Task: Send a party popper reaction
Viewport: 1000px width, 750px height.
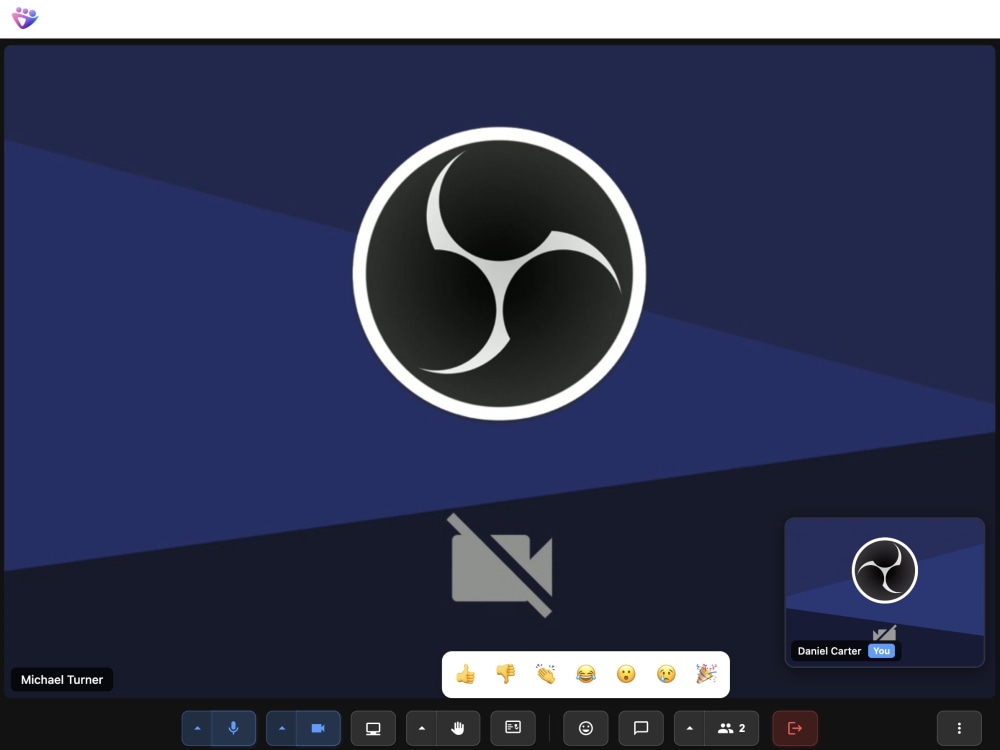Action: (x=706, y=674)
